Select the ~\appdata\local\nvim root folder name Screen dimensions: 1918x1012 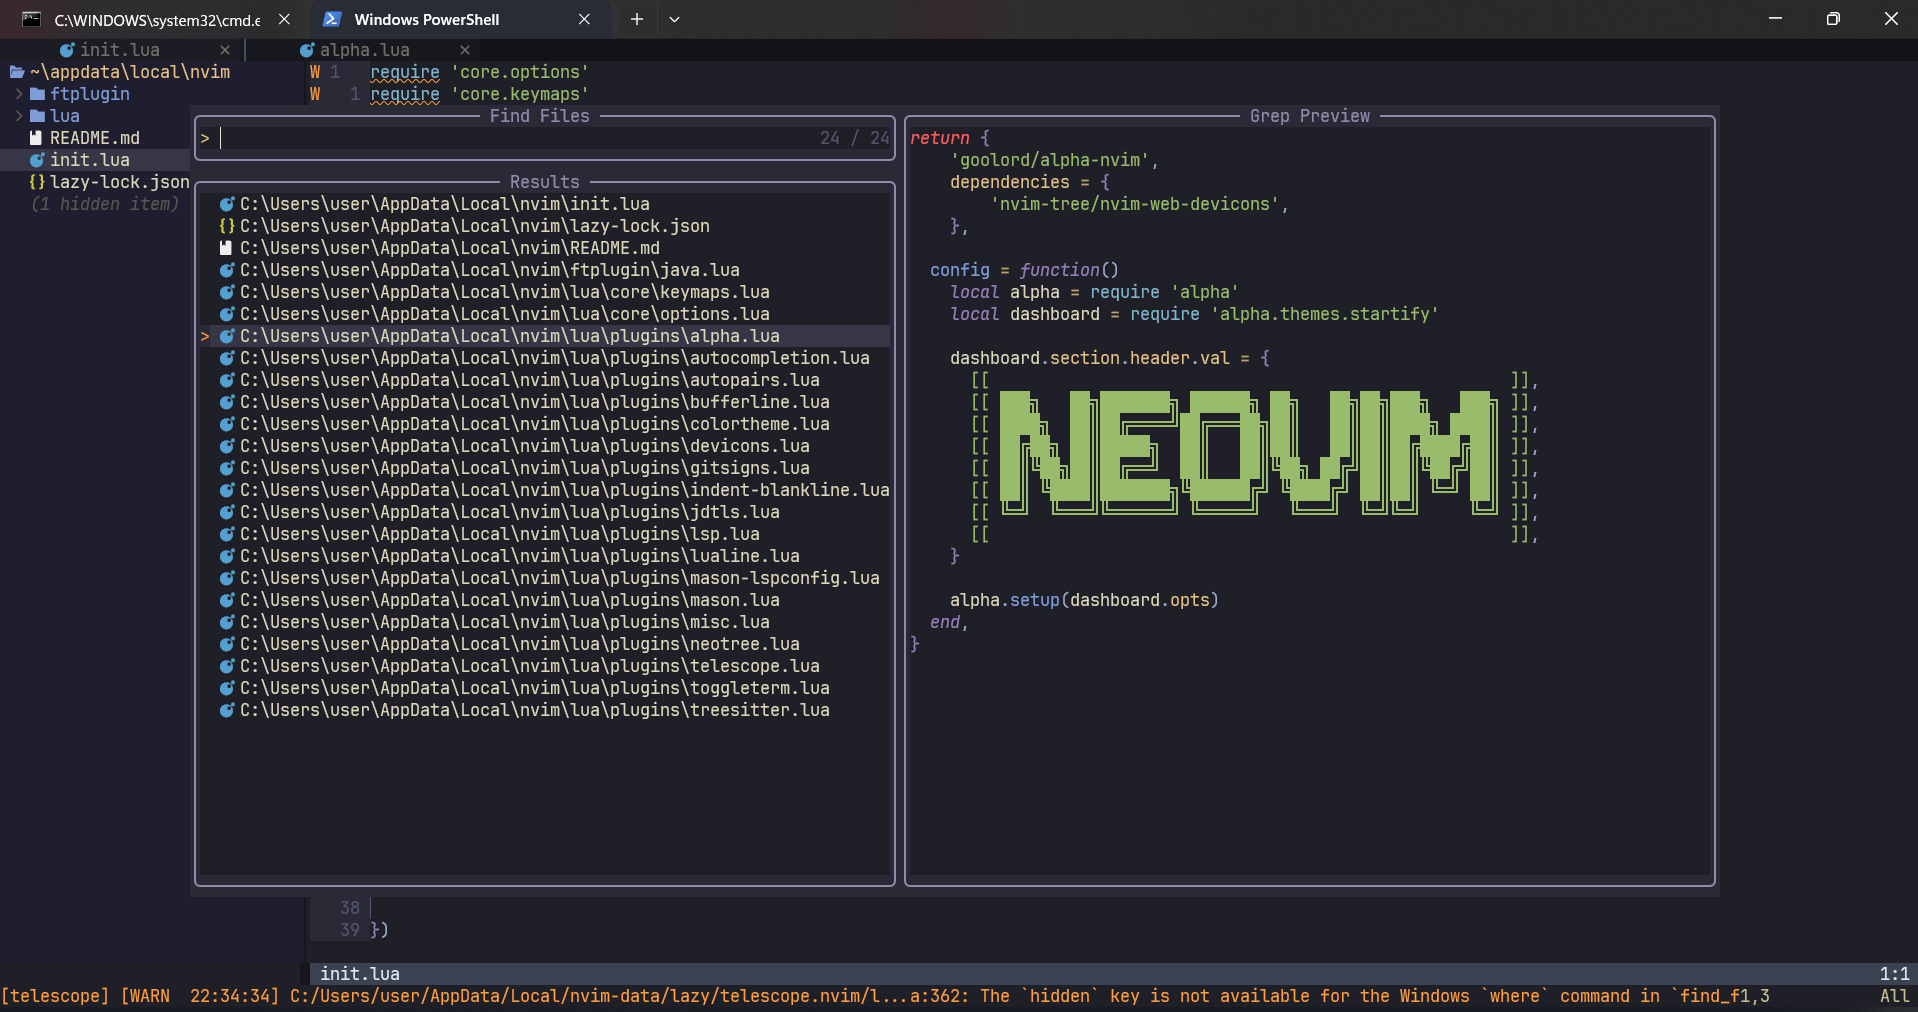click(130, 72)
